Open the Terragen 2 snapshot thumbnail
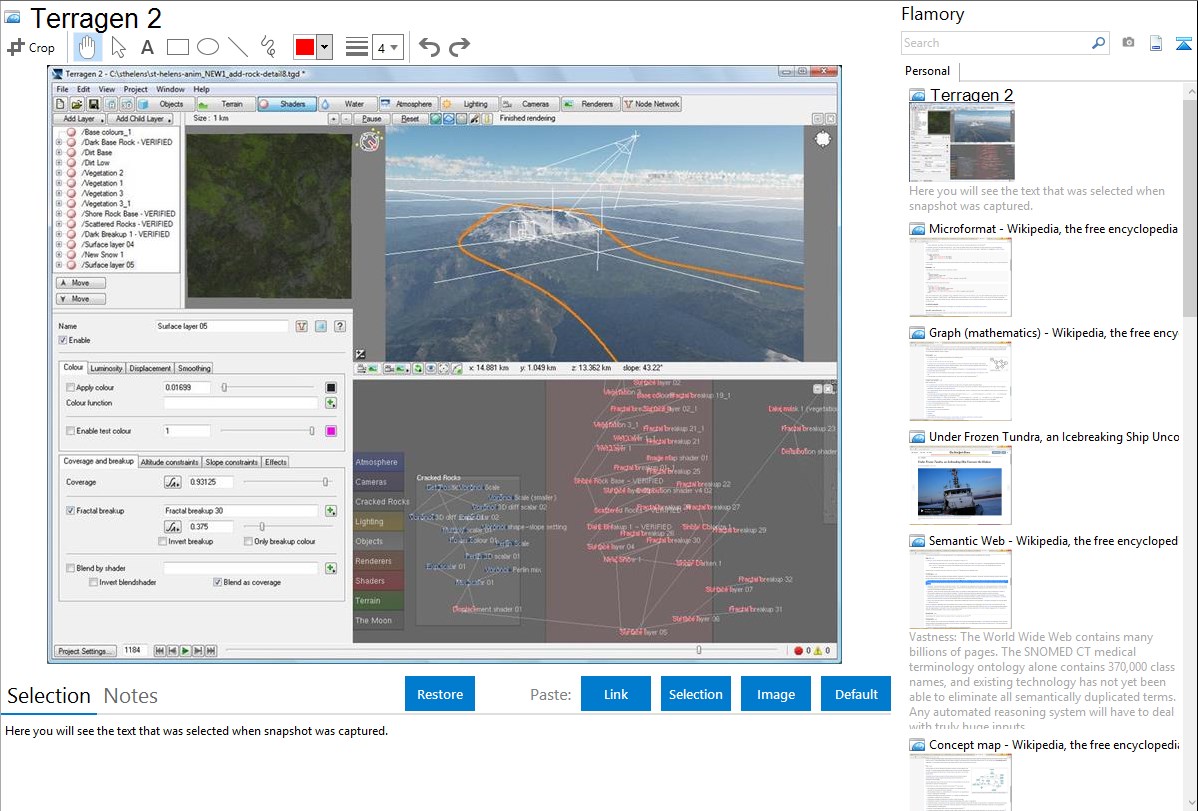Image resolution: width=1198 pixels, height=811 pixels. pyautogui.click(x=962, y=144)
